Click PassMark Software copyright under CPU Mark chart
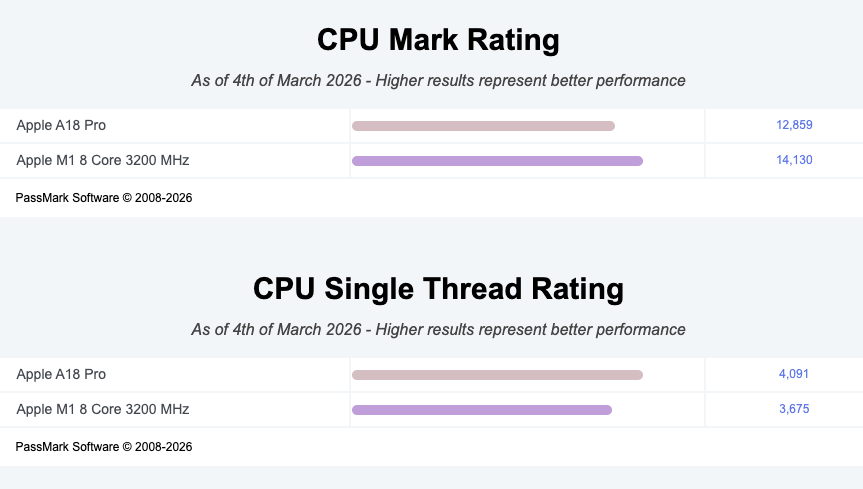 tap(104, 198)
